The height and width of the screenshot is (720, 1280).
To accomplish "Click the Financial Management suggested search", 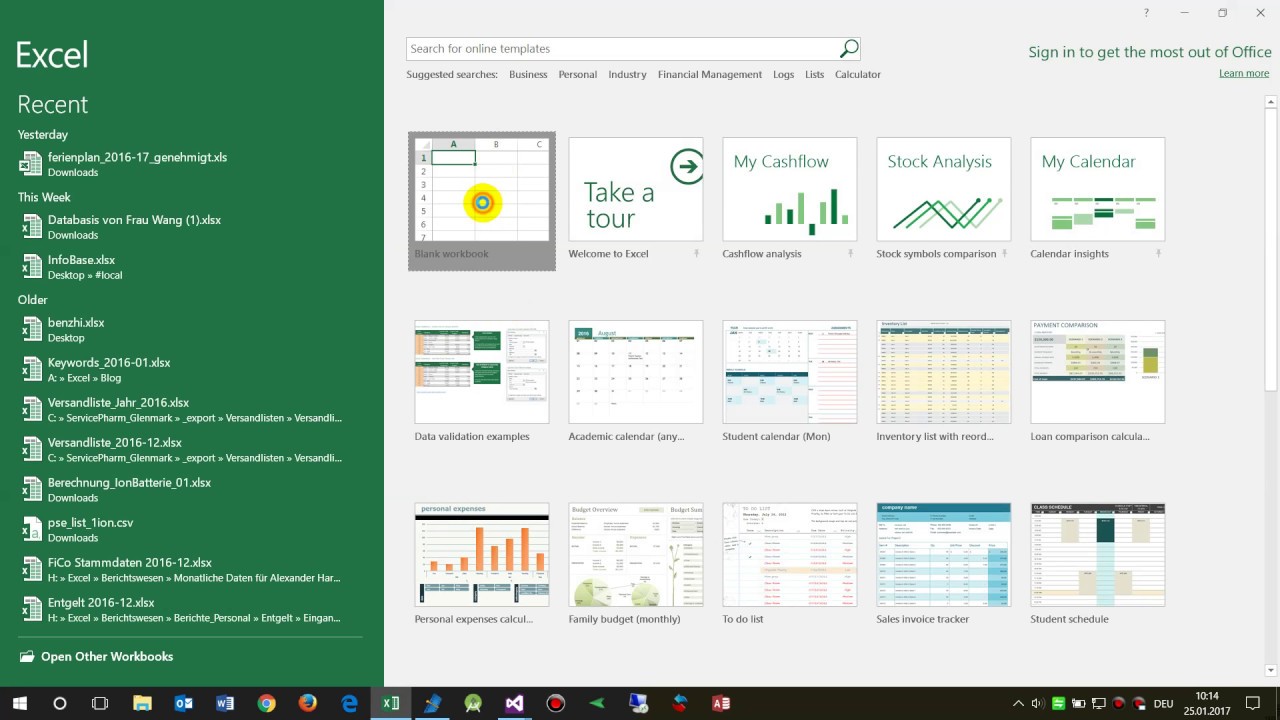I will point(710,75).
